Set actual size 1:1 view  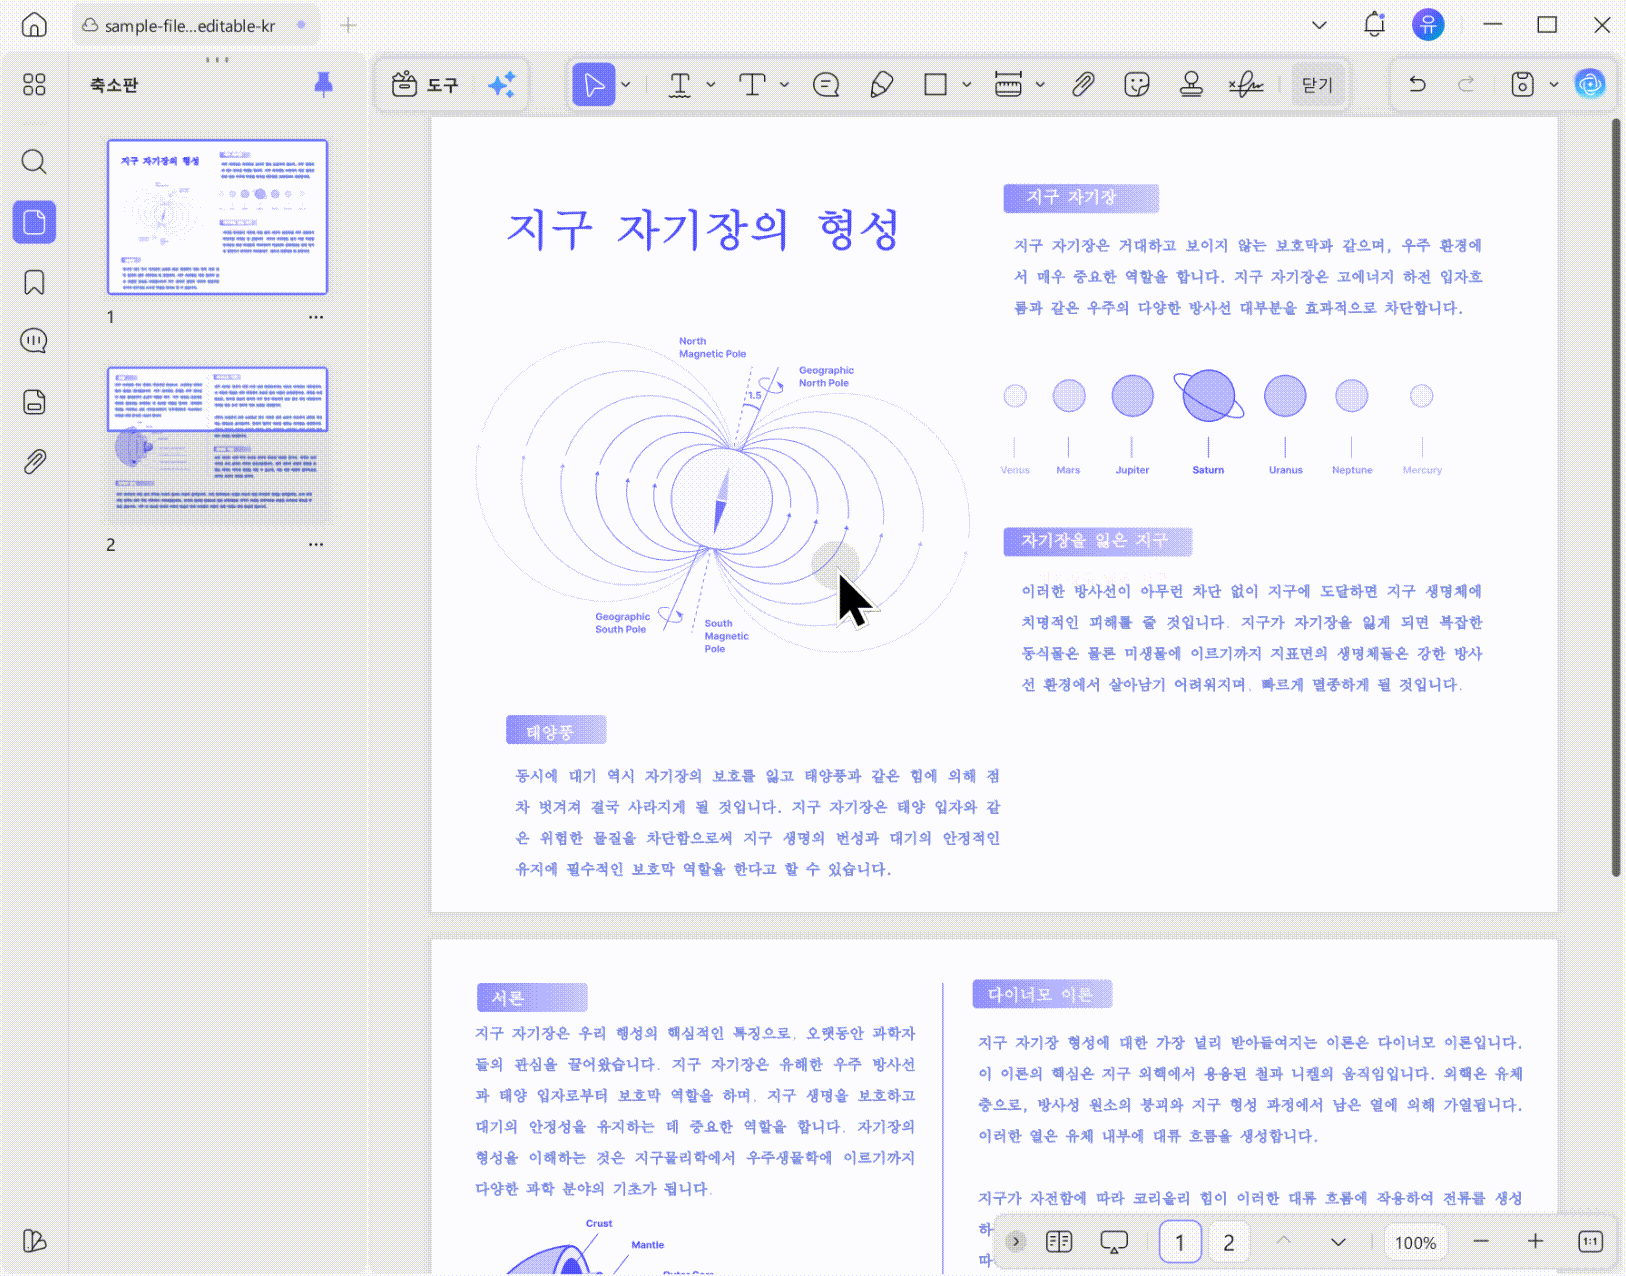(x=1590, y=1241)
